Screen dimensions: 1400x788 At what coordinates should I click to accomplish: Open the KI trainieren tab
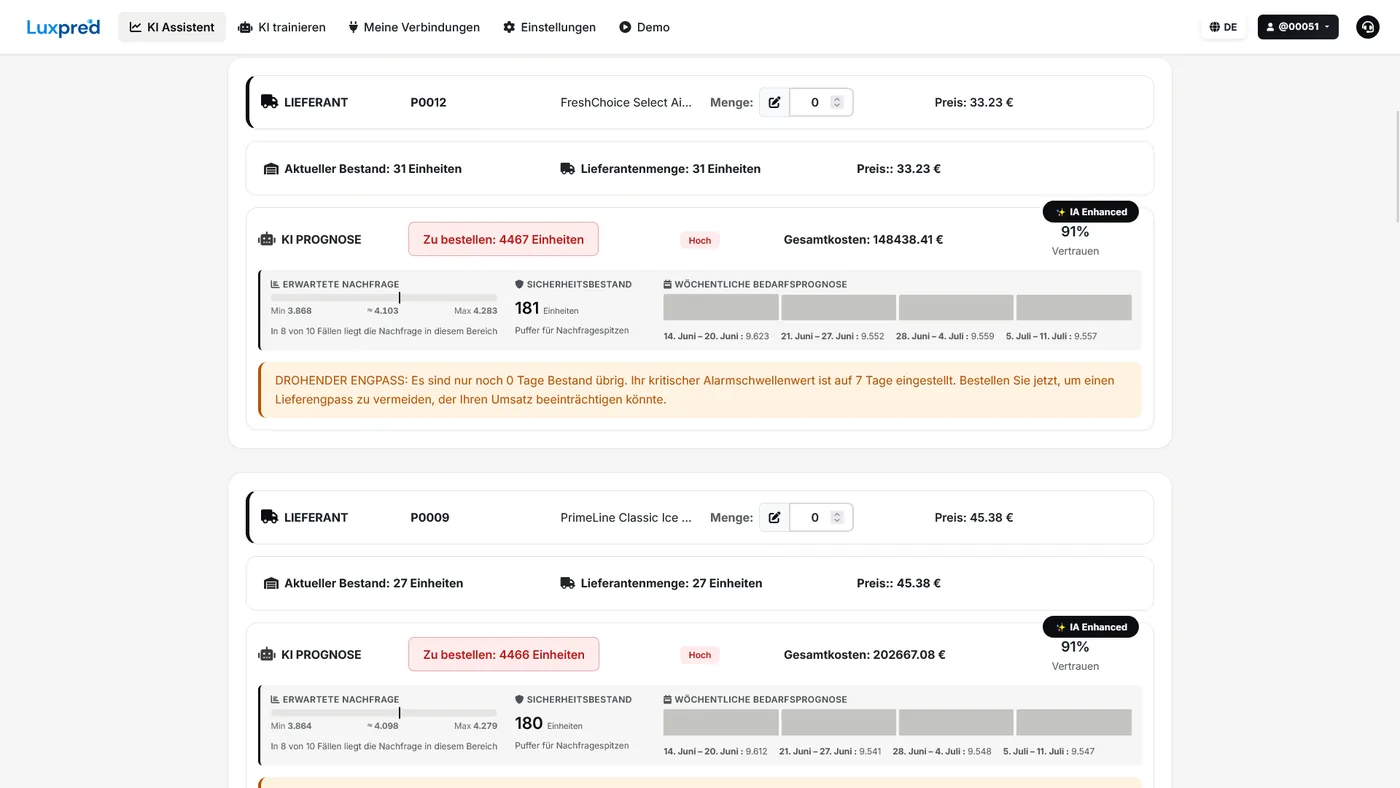tap(282, 27)
